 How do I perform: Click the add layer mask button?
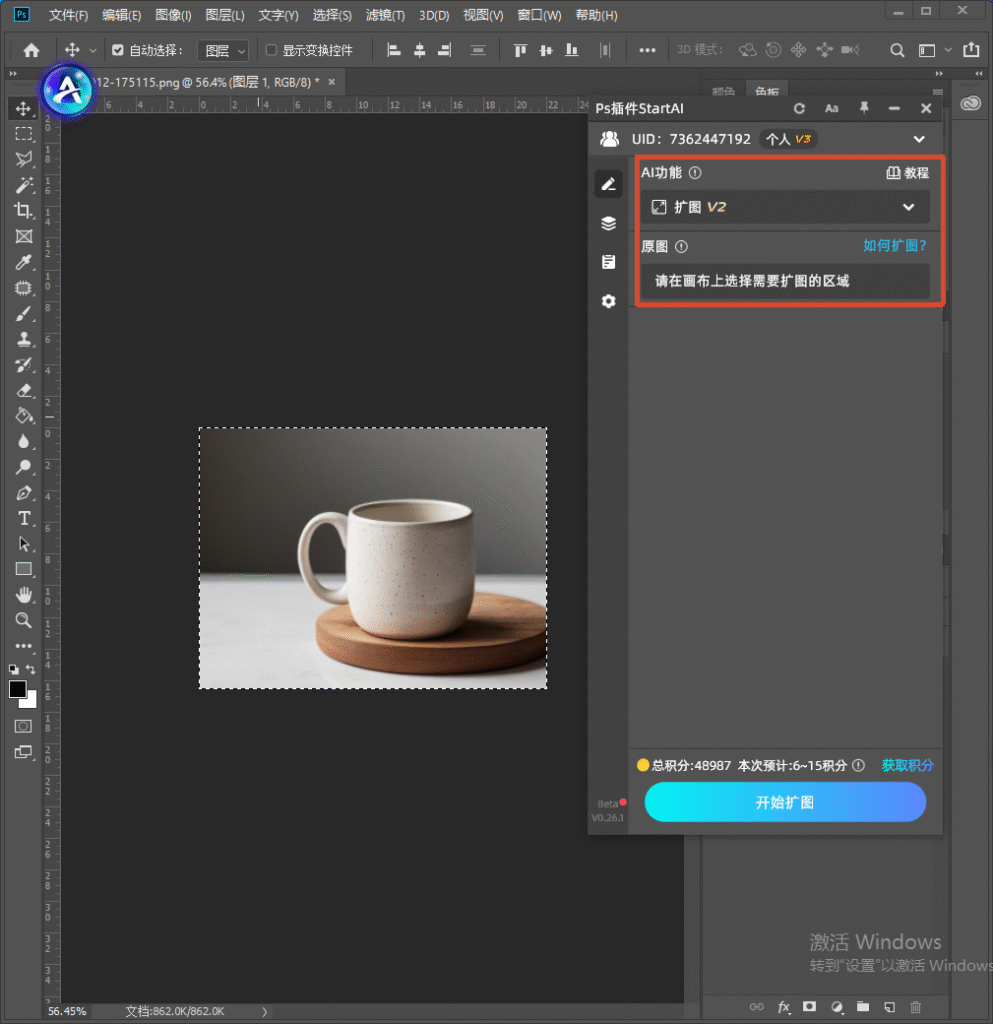point(810,1006)
